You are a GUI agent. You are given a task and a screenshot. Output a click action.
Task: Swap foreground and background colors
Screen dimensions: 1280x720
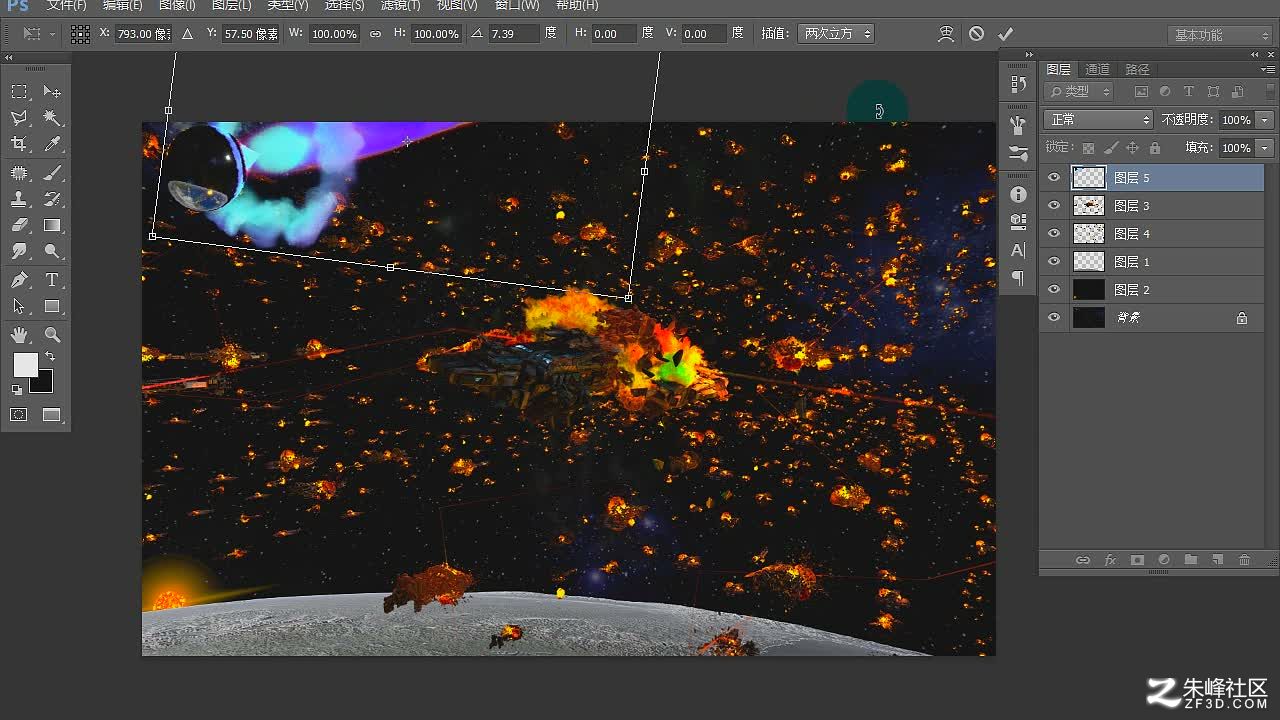49,356
